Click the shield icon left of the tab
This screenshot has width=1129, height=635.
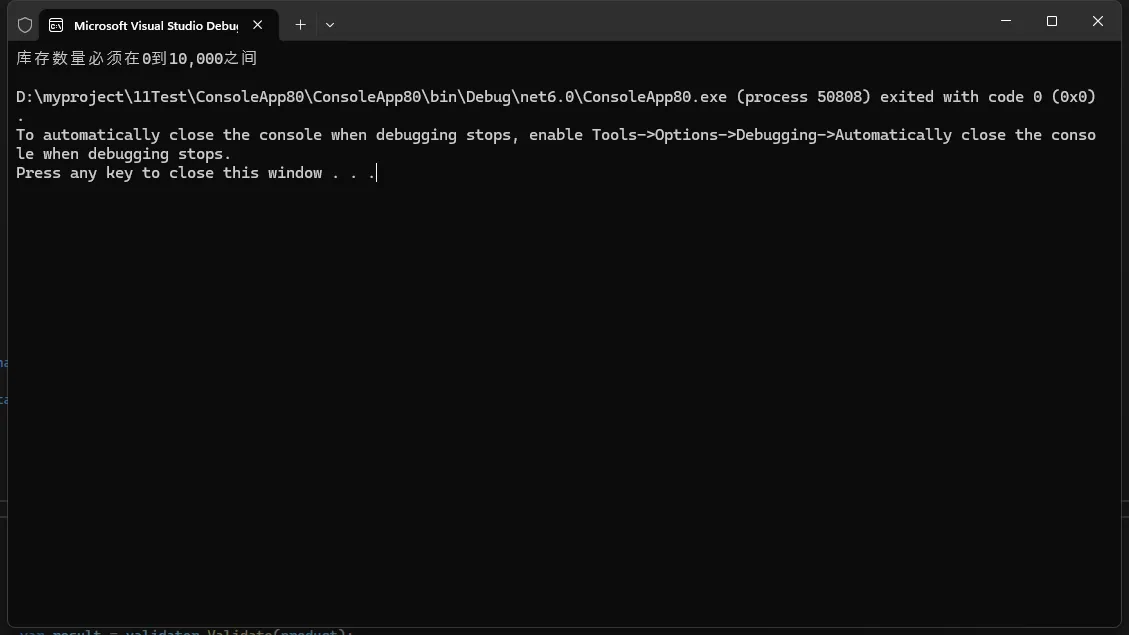pos(25,25)
